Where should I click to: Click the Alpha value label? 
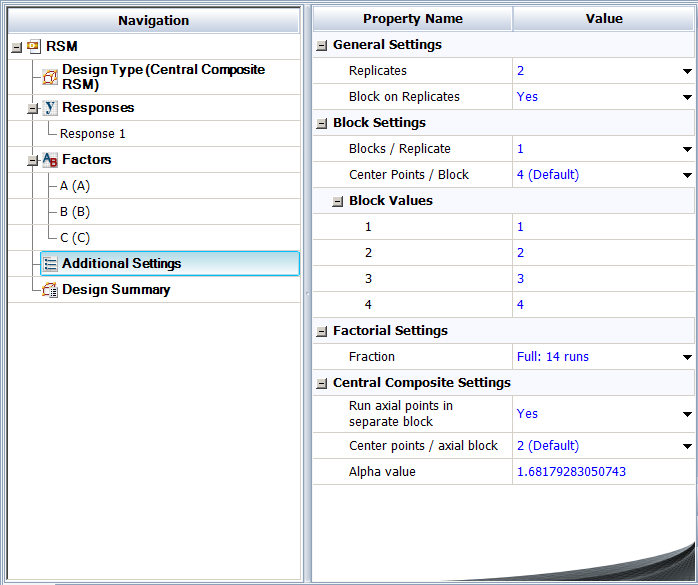click(x=382, y=472)
